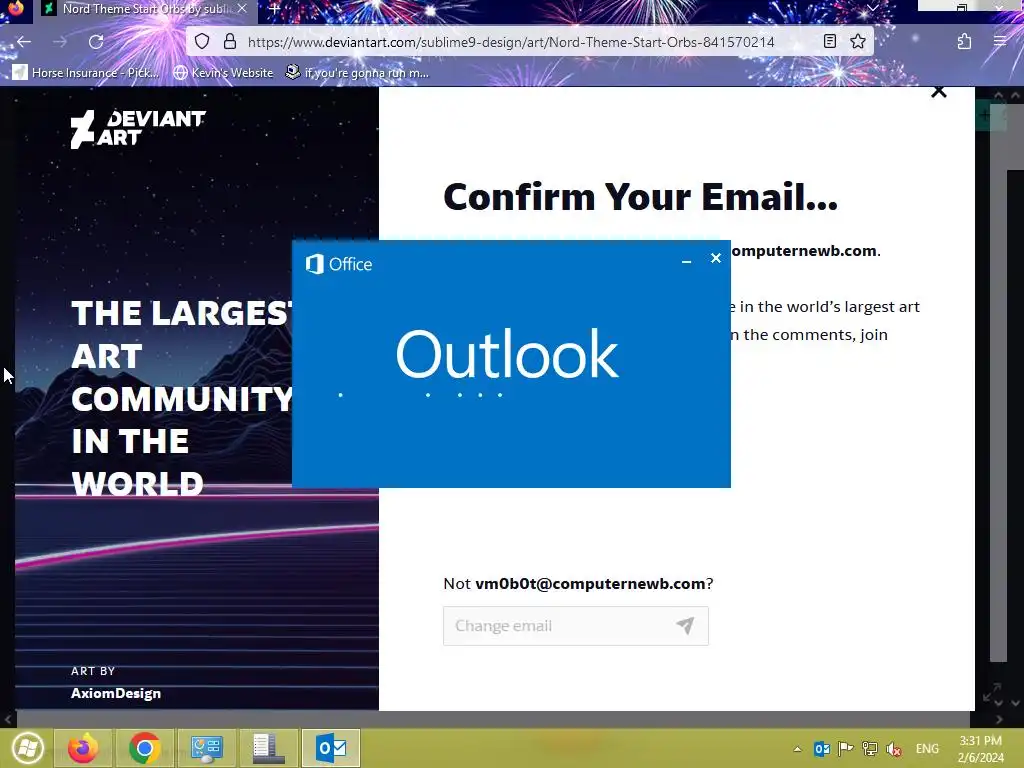Open the clock showing 3:31 PM
Viewport: 1024px width, 768px height.
point(980,749)
